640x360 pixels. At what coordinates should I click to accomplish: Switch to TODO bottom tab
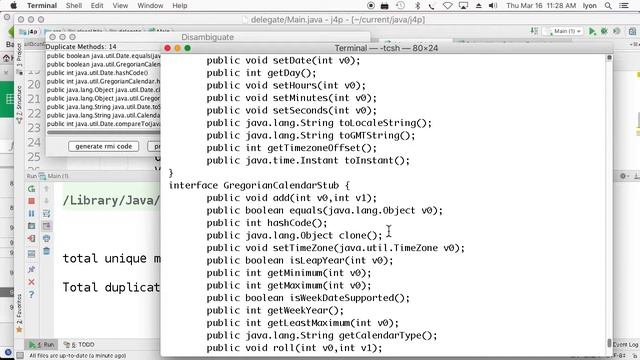tap(79, 344)
